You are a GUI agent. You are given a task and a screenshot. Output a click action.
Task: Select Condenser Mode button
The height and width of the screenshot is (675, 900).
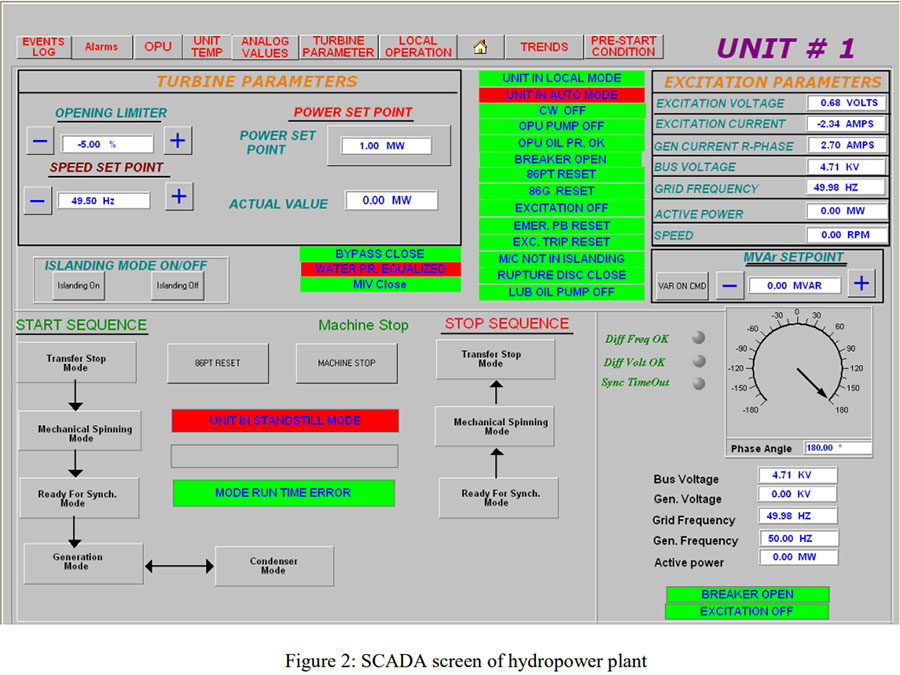(x=273, y=565)
